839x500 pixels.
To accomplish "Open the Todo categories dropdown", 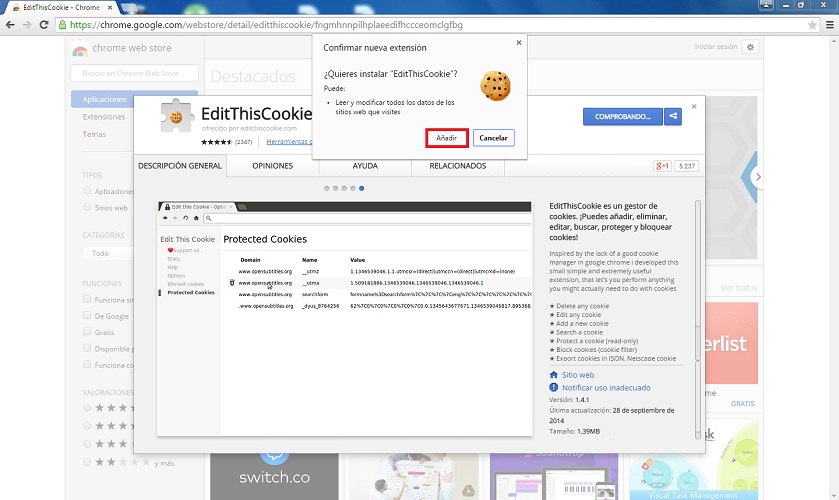I will (108, 253).
